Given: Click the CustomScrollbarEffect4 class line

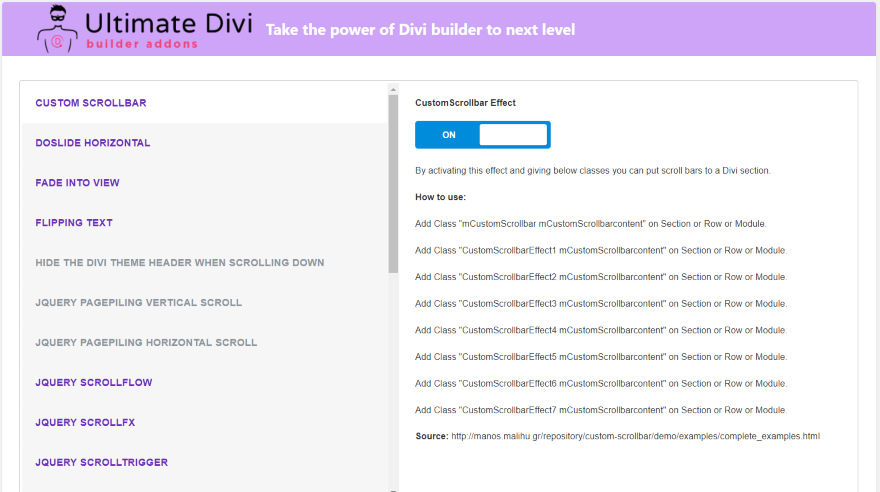Looking at the screenshot, I should click(601, 330).
